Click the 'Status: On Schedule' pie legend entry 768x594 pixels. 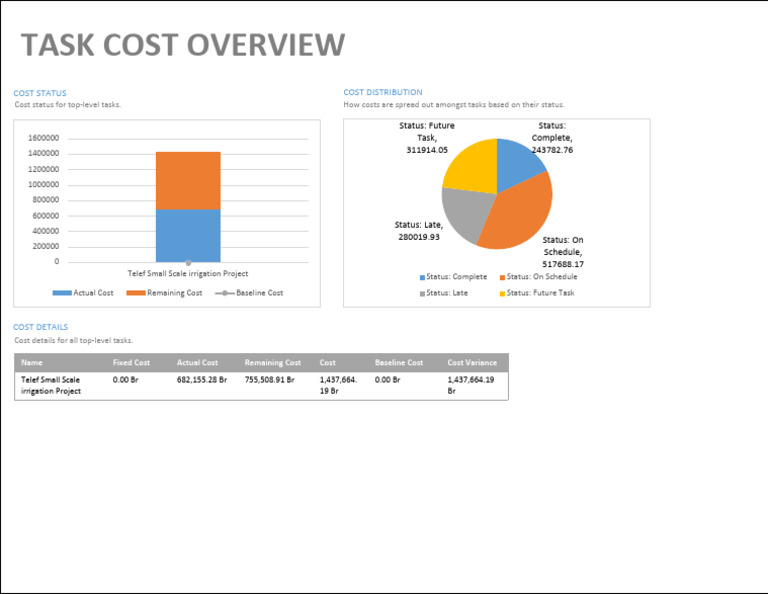538,277
